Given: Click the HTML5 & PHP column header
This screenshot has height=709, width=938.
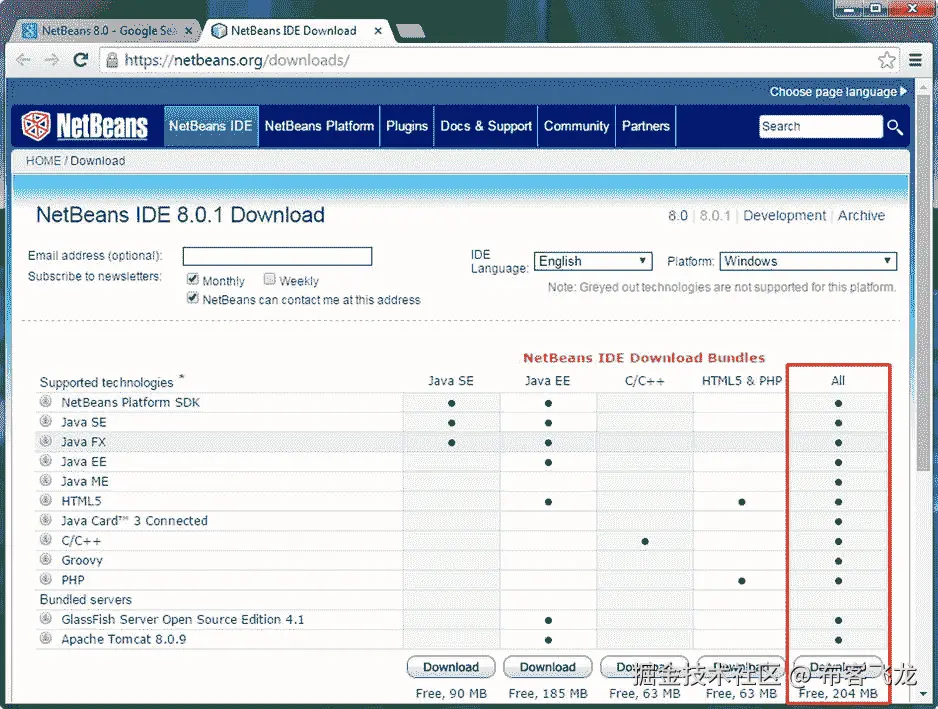Looking at the screenshot, I should click(x=742, y=381).
